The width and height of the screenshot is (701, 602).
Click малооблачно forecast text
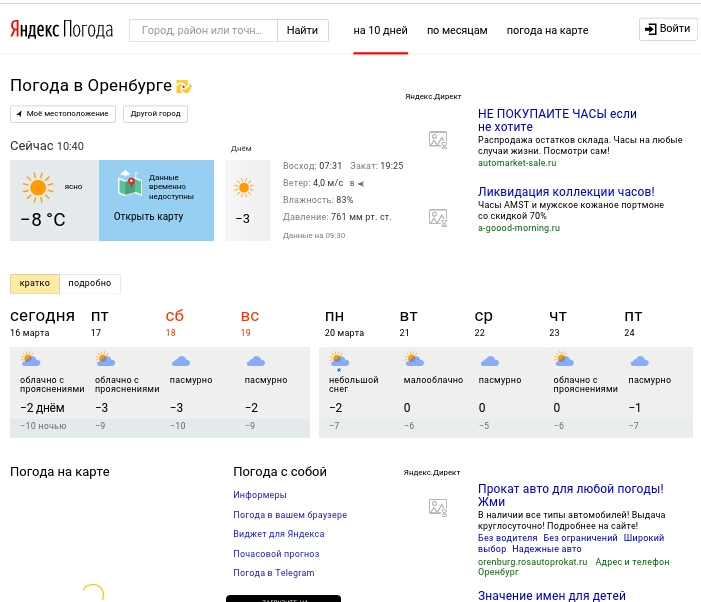pos(433,380)
